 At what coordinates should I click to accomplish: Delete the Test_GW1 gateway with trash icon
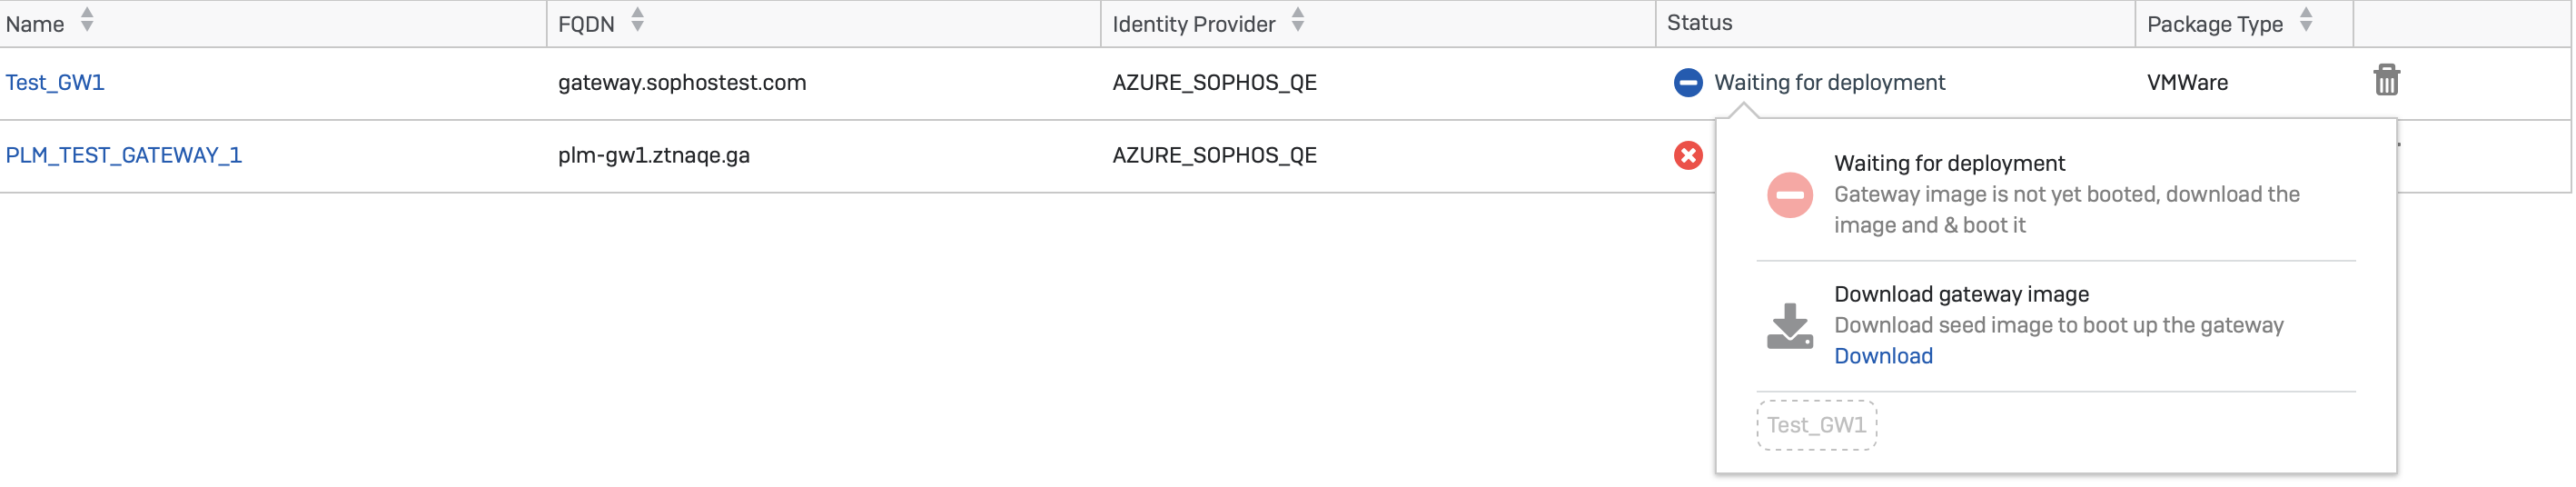(2386, 80)
